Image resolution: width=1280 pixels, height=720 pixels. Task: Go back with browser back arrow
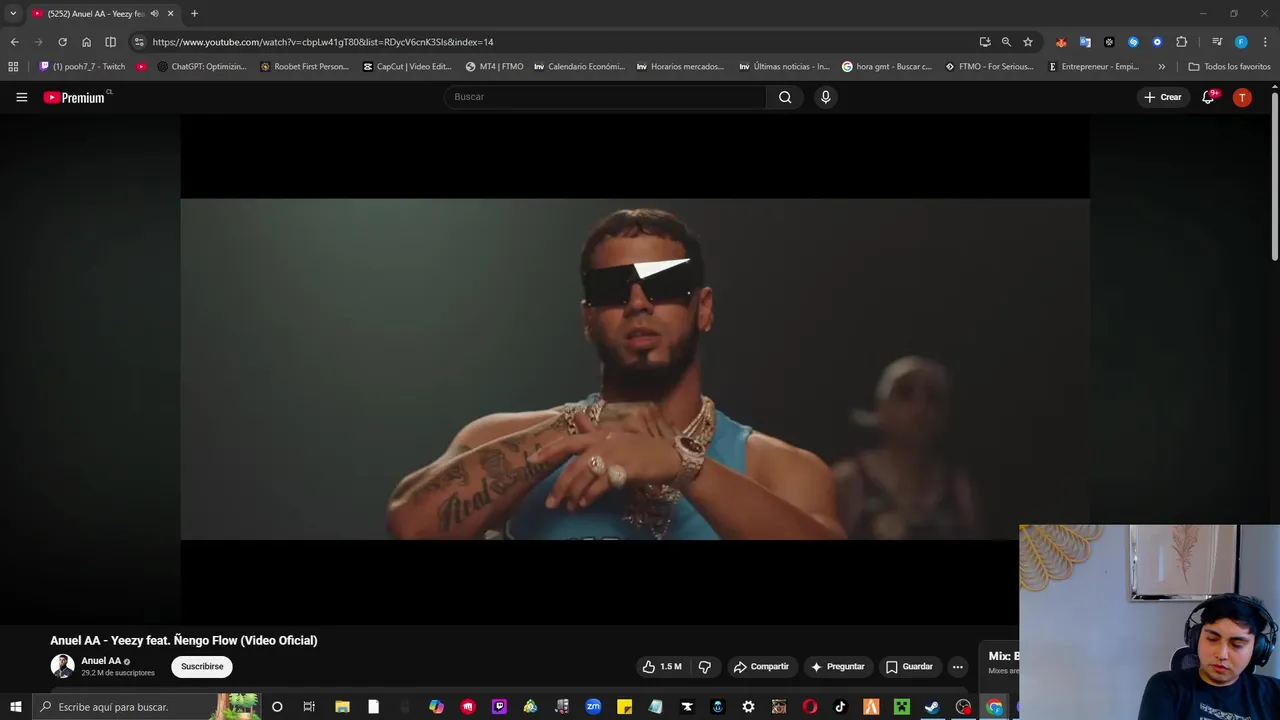14,42
